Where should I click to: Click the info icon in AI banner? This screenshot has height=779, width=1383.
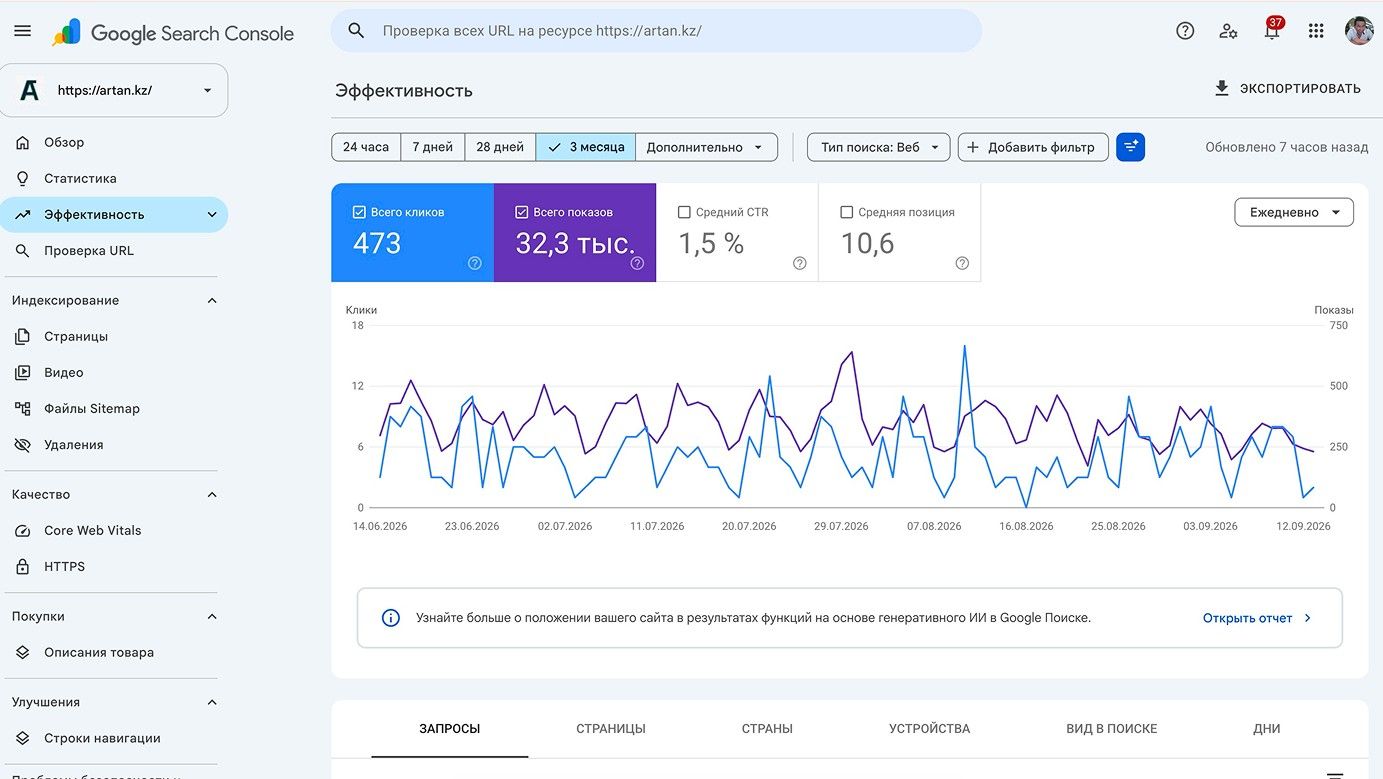point(391,618)
